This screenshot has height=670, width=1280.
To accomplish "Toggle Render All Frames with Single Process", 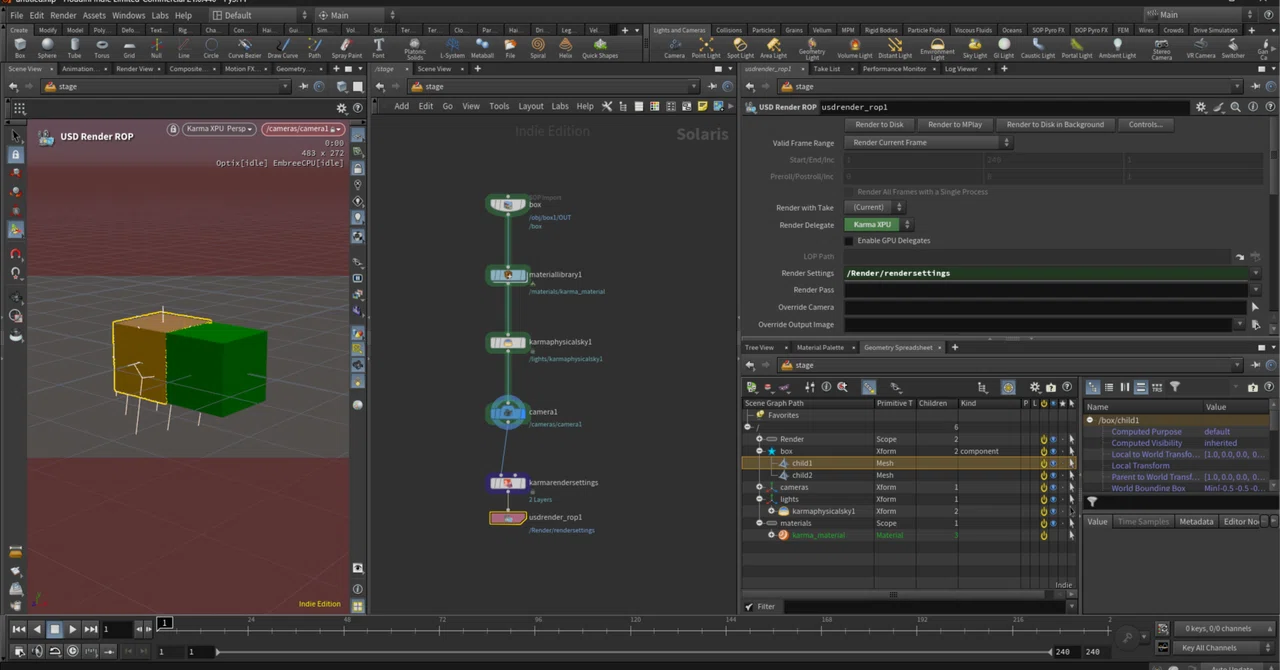I will point(849,192).
